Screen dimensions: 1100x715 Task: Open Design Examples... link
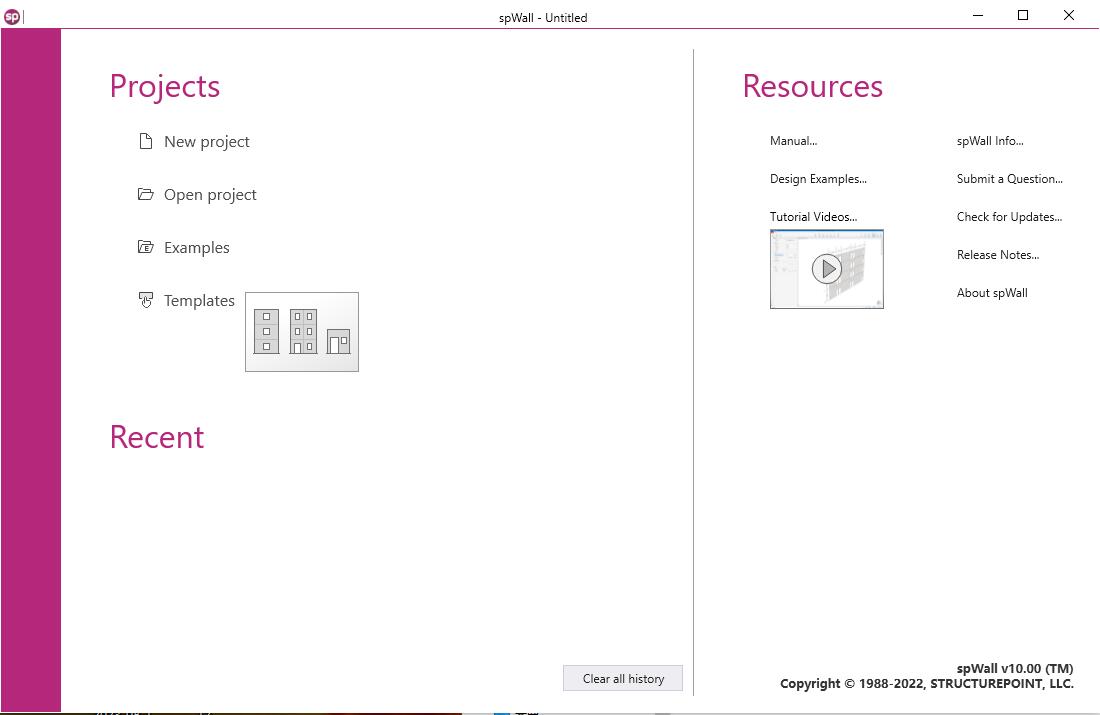click(818, 178)
